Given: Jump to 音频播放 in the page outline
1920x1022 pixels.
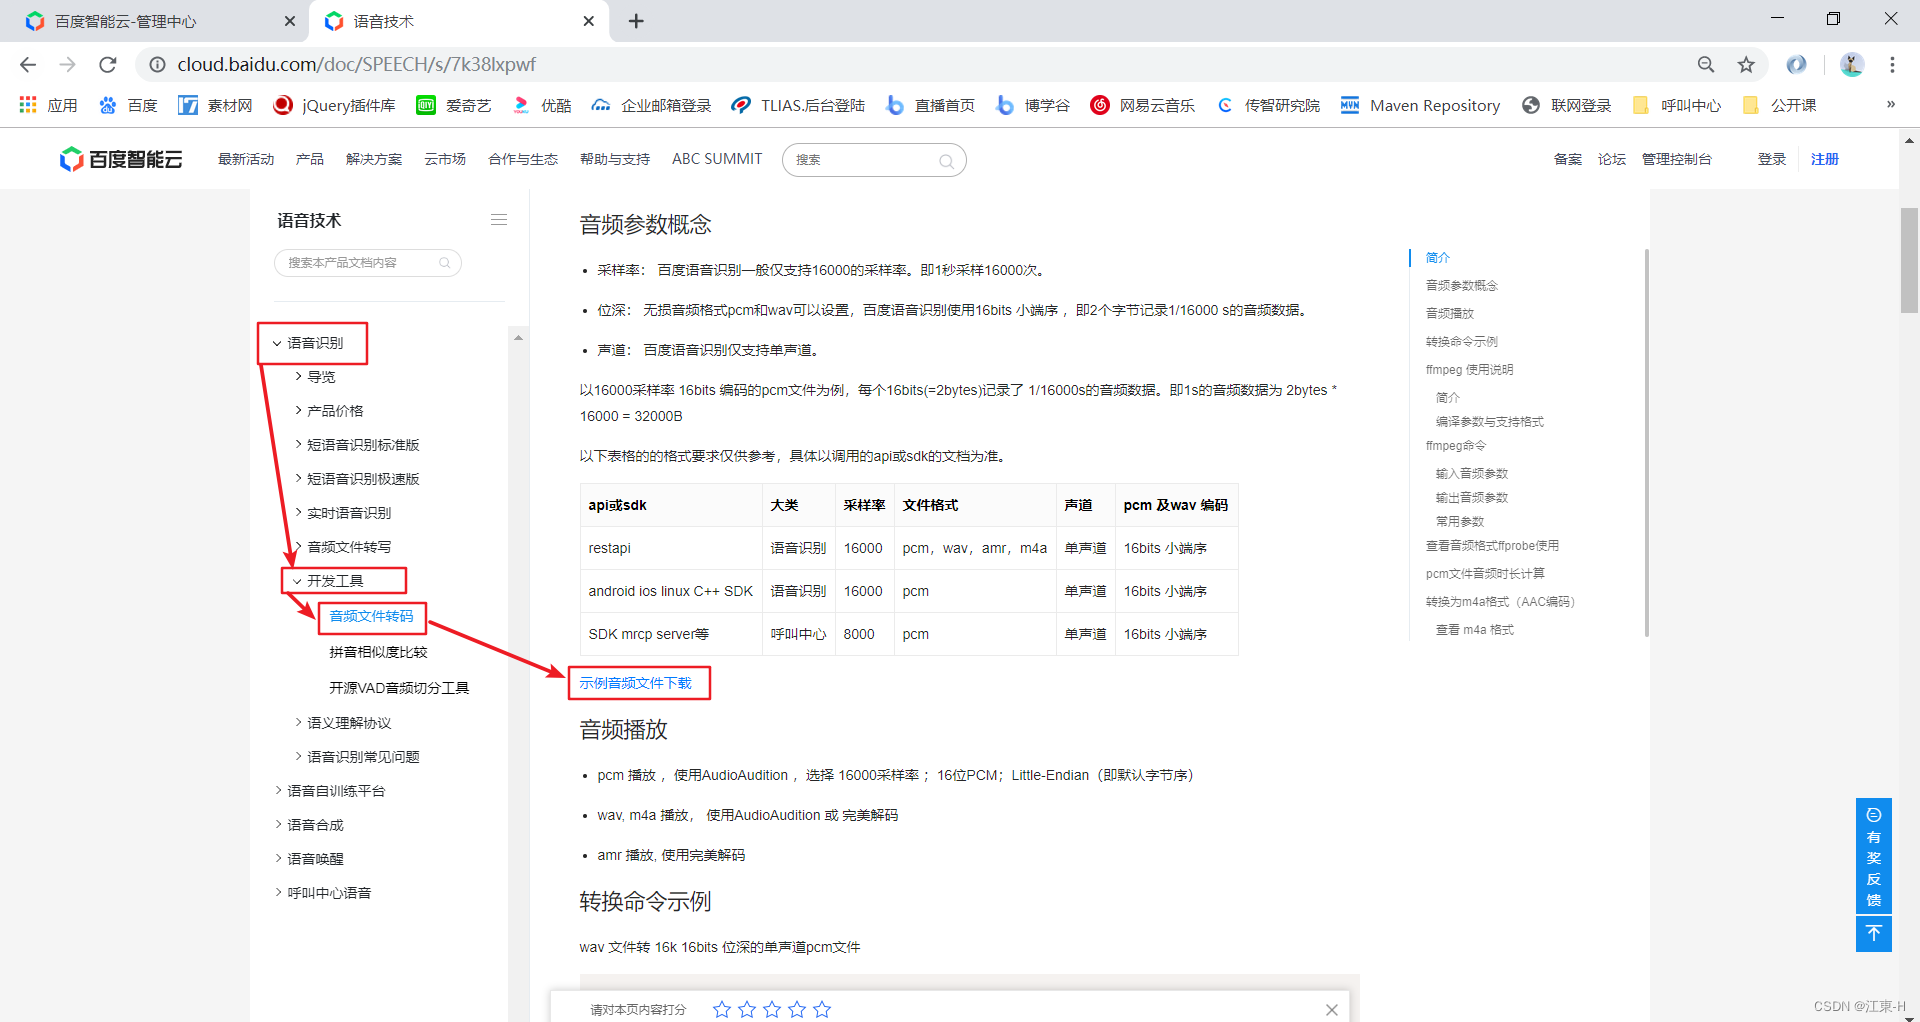Looking at the screenshot, I should pos(1450,313).
